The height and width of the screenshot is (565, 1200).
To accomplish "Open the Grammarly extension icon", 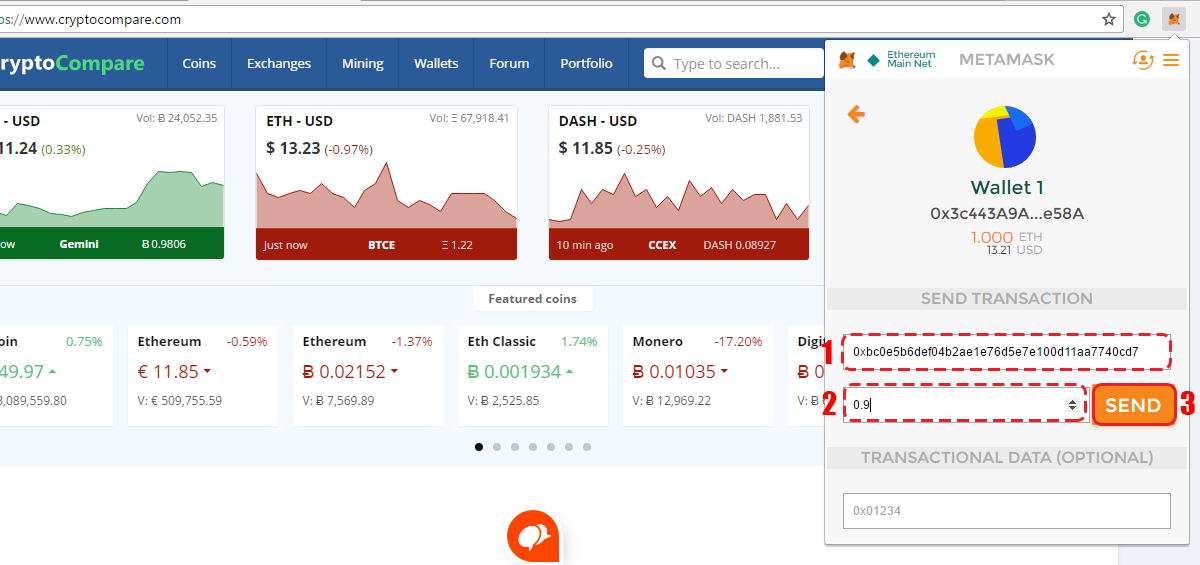I will point(1142,18).
